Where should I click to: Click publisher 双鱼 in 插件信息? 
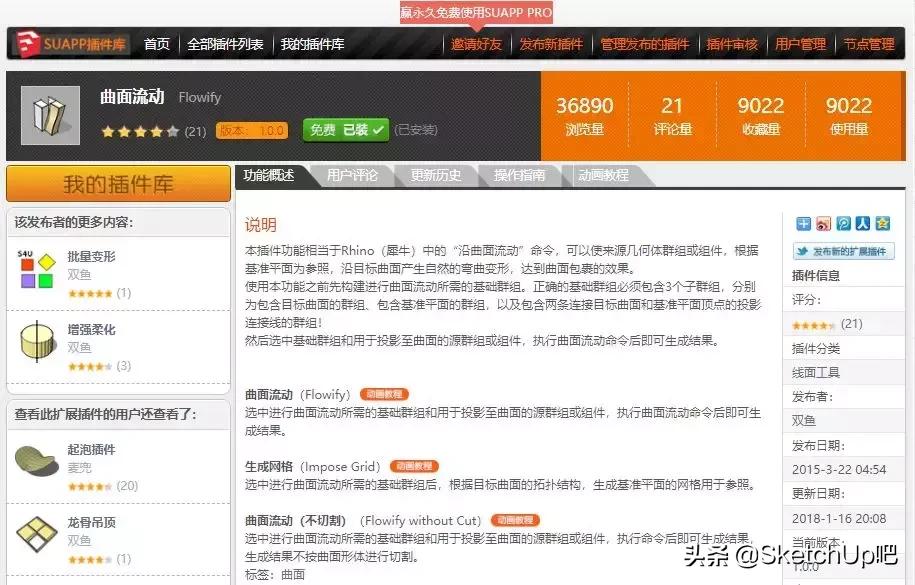[x=804, y=420]
